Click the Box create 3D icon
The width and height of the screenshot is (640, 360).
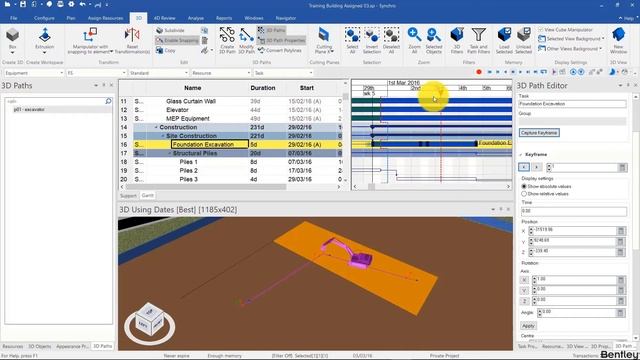point(13,36)
